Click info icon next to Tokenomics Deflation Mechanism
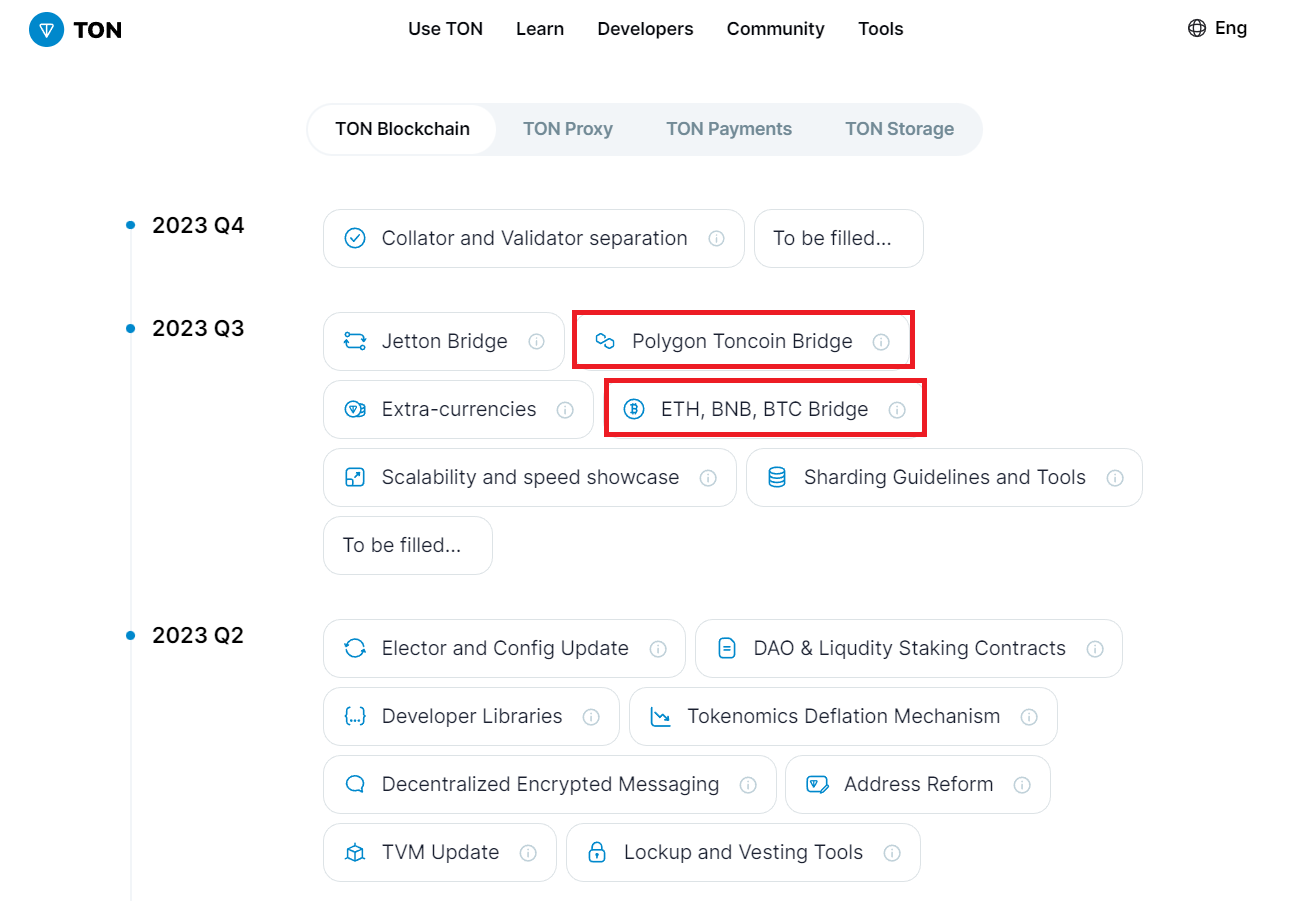The image size is (1309, 901). tap(1029, 716)
